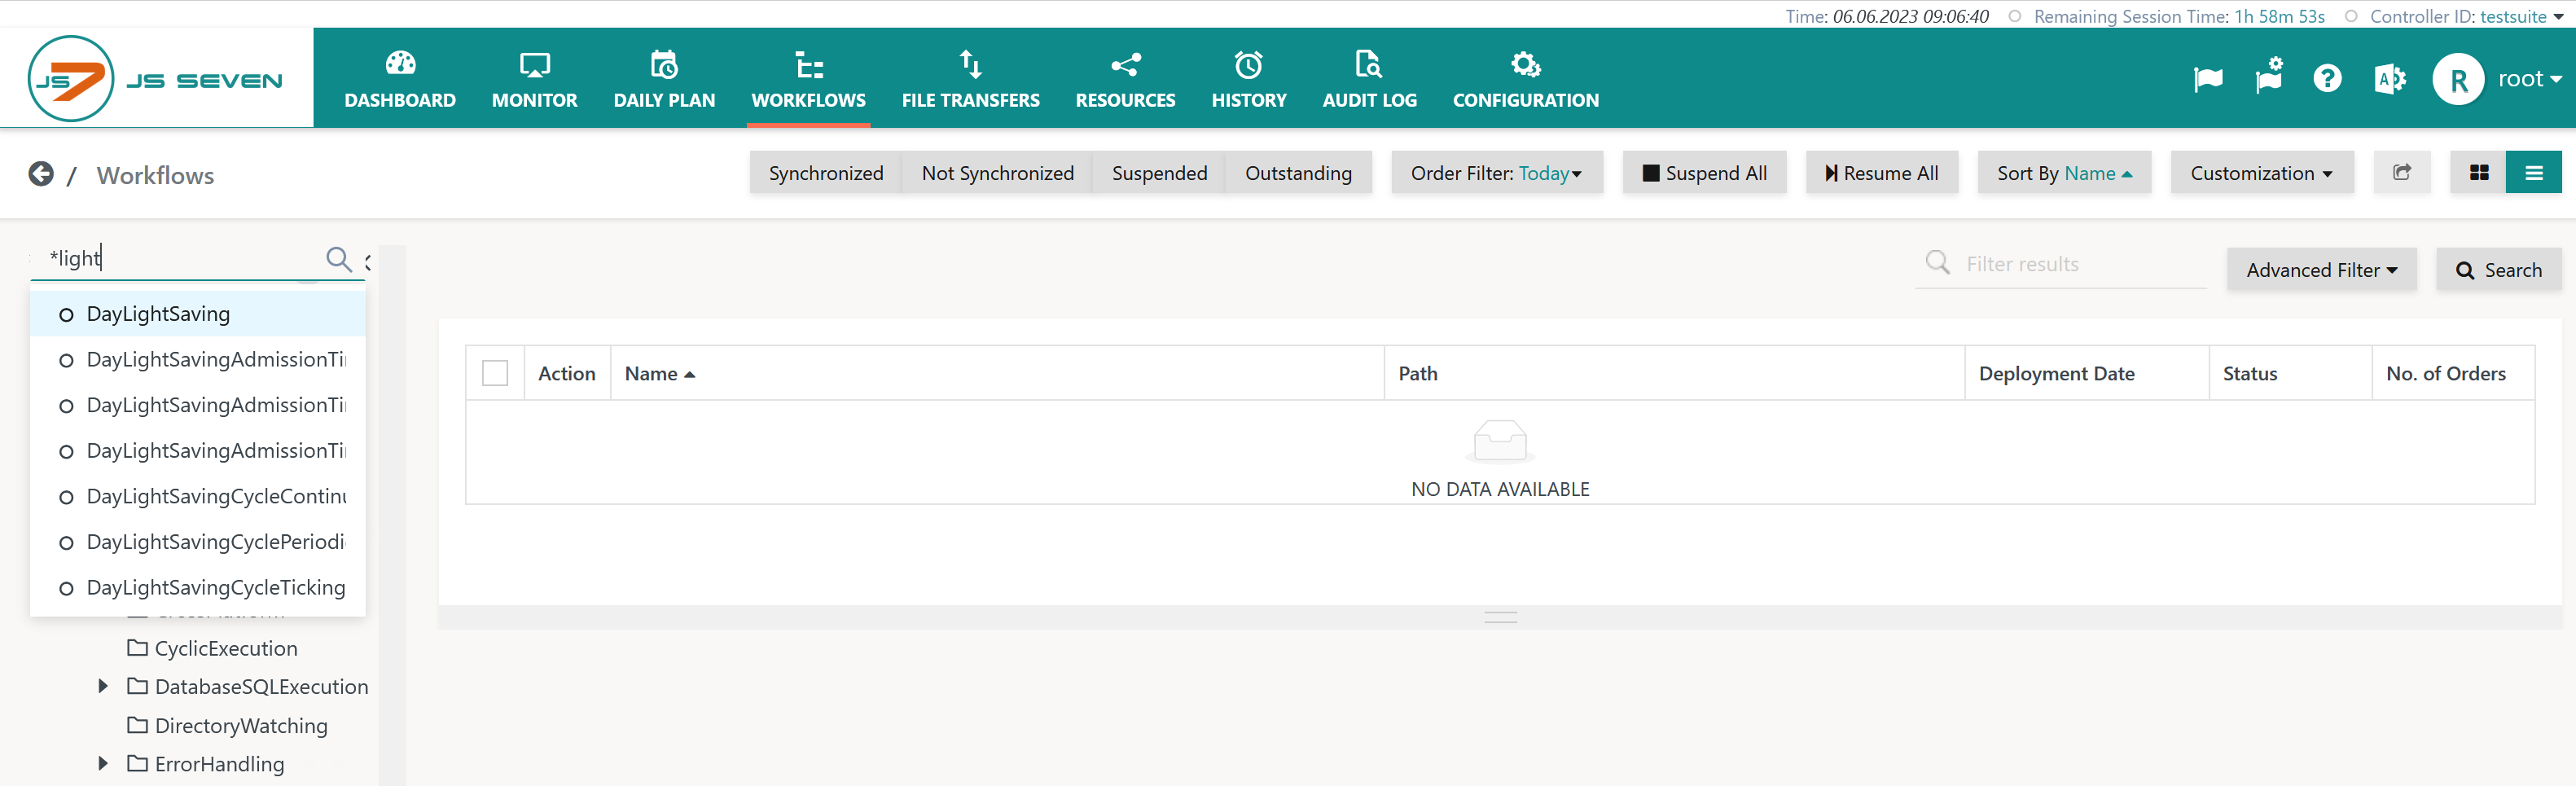2576x786 pixels.
Task: Click the Workflows breadcrumb
Action: (155, 175)
